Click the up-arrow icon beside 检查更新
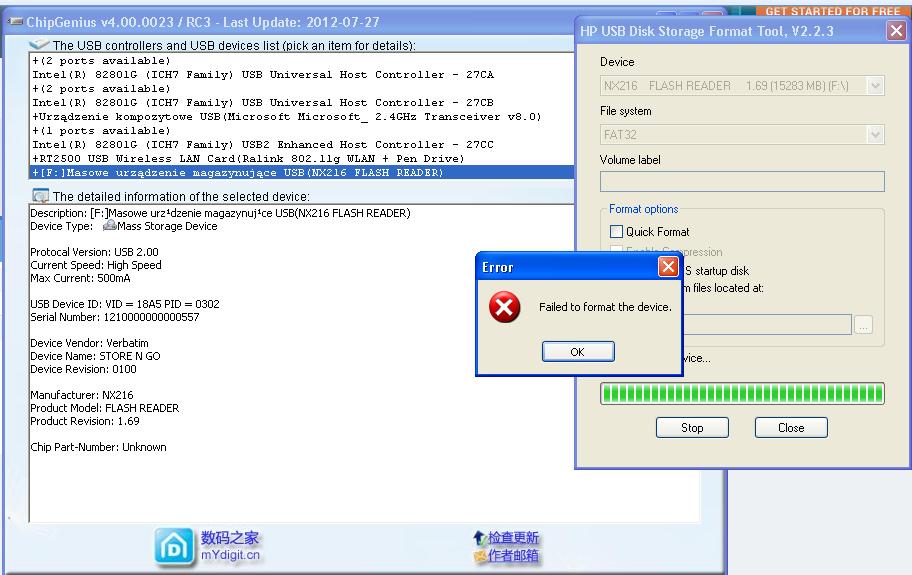The width and height of the screenshot is (912, 575). (x=479, y=538)
